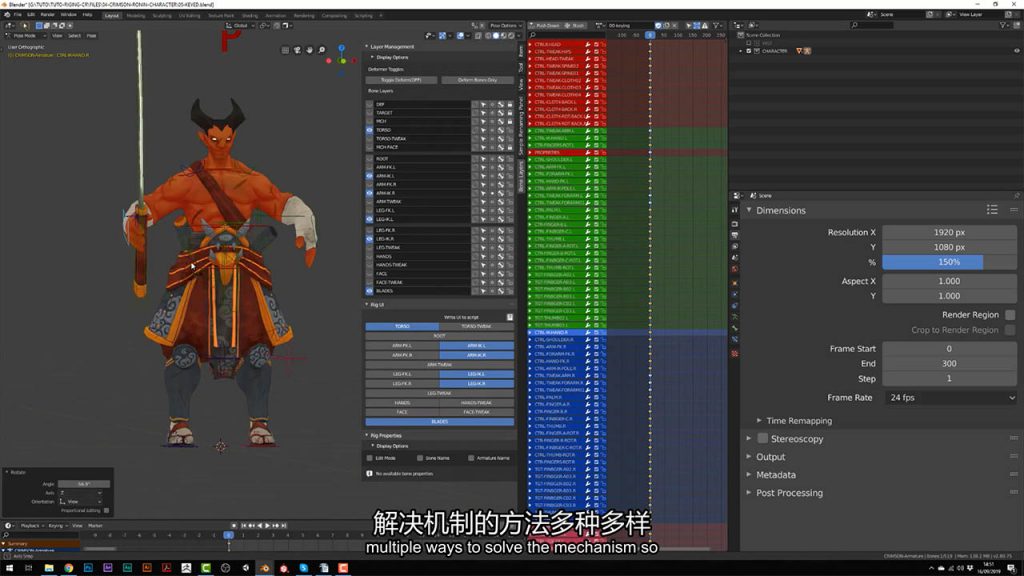Viewport: 1024px width, 576px height.
Task: Click the BLADES button in Rig UI
Action: (x=440, y=421)
